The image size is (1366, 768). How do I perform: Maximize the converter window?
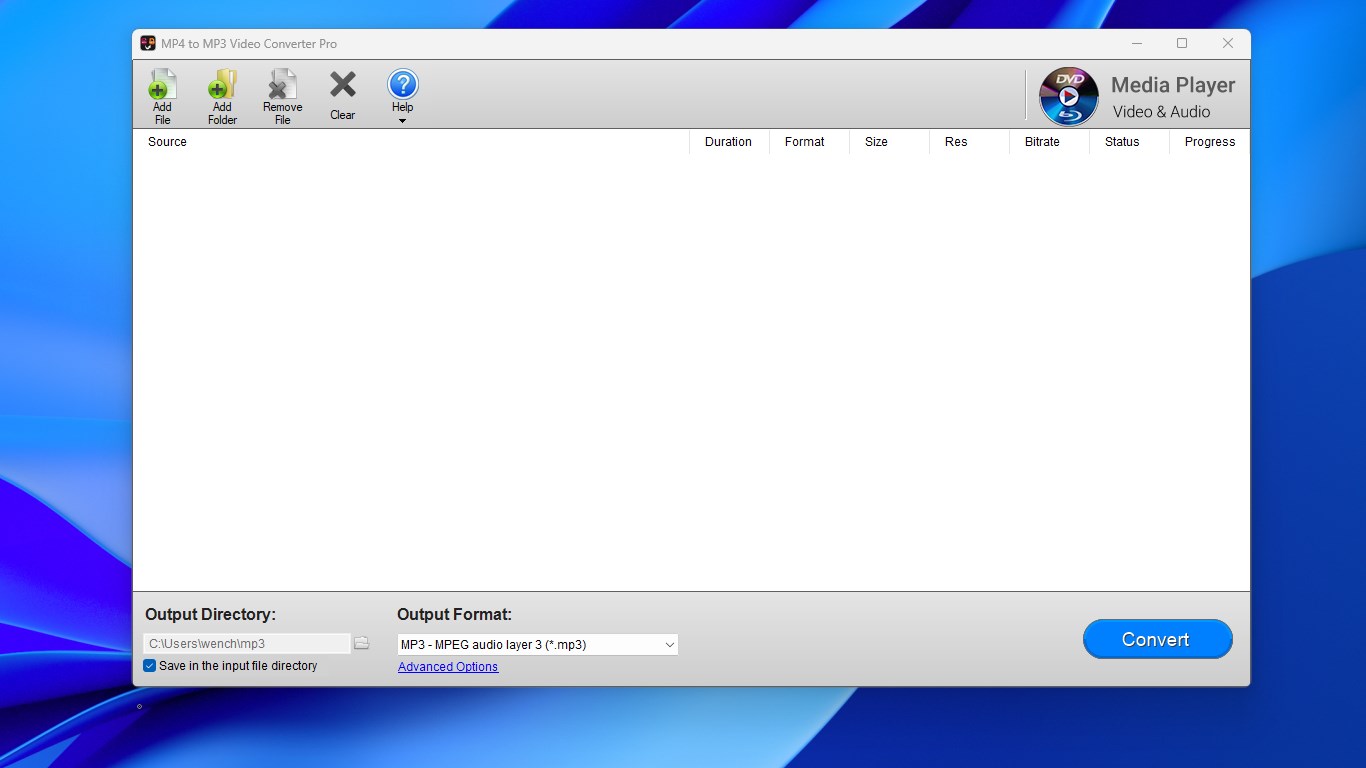click(x=1182, y=44)
